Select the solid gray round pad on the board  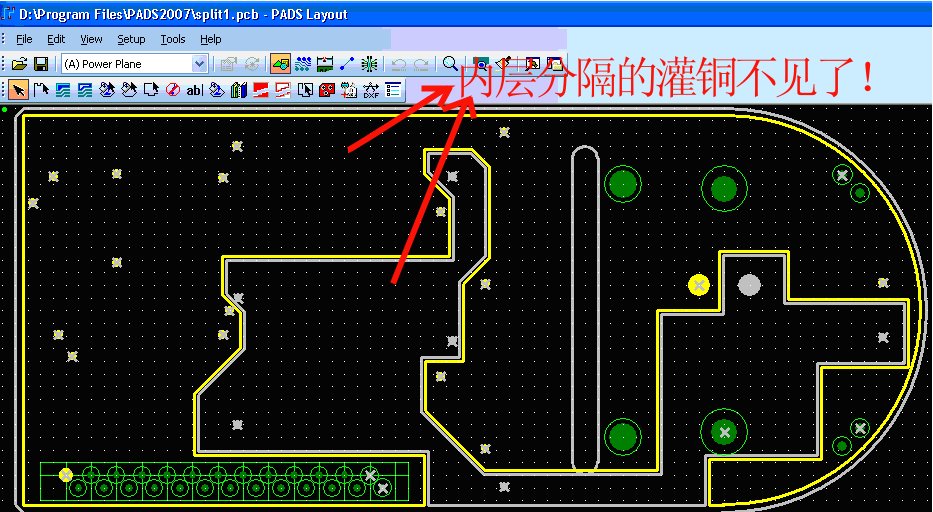pyautogui.click(x=749, y=285)
